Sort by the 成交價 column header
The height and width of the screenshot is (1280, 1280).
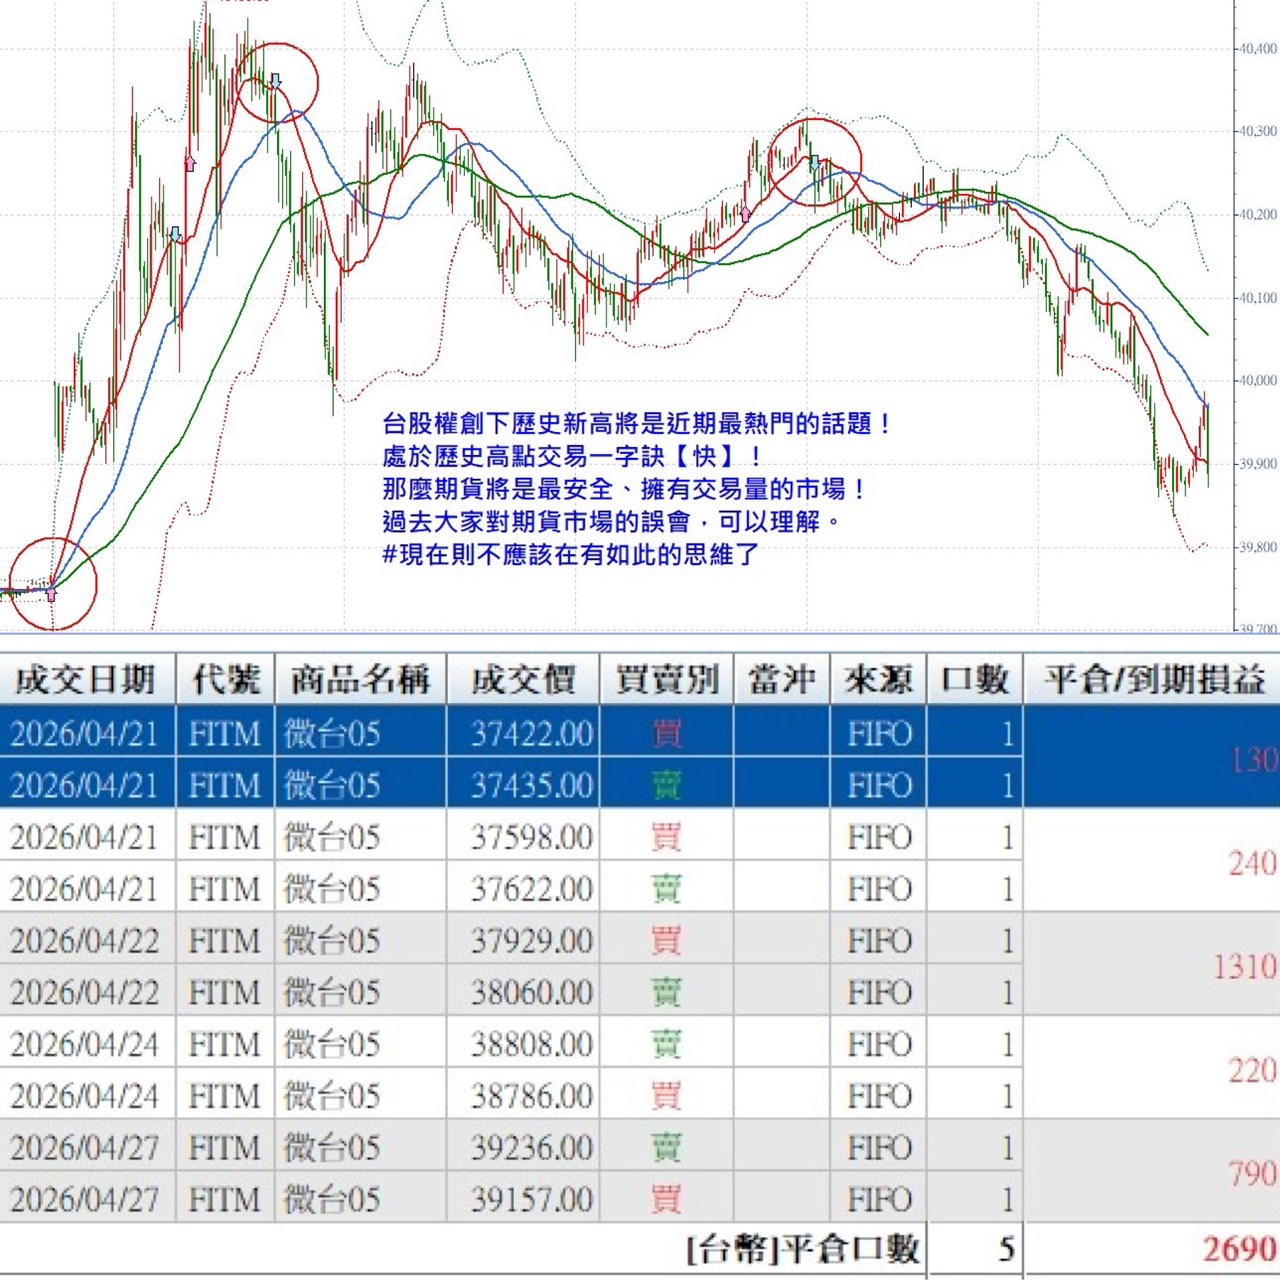tap(523, 680)
